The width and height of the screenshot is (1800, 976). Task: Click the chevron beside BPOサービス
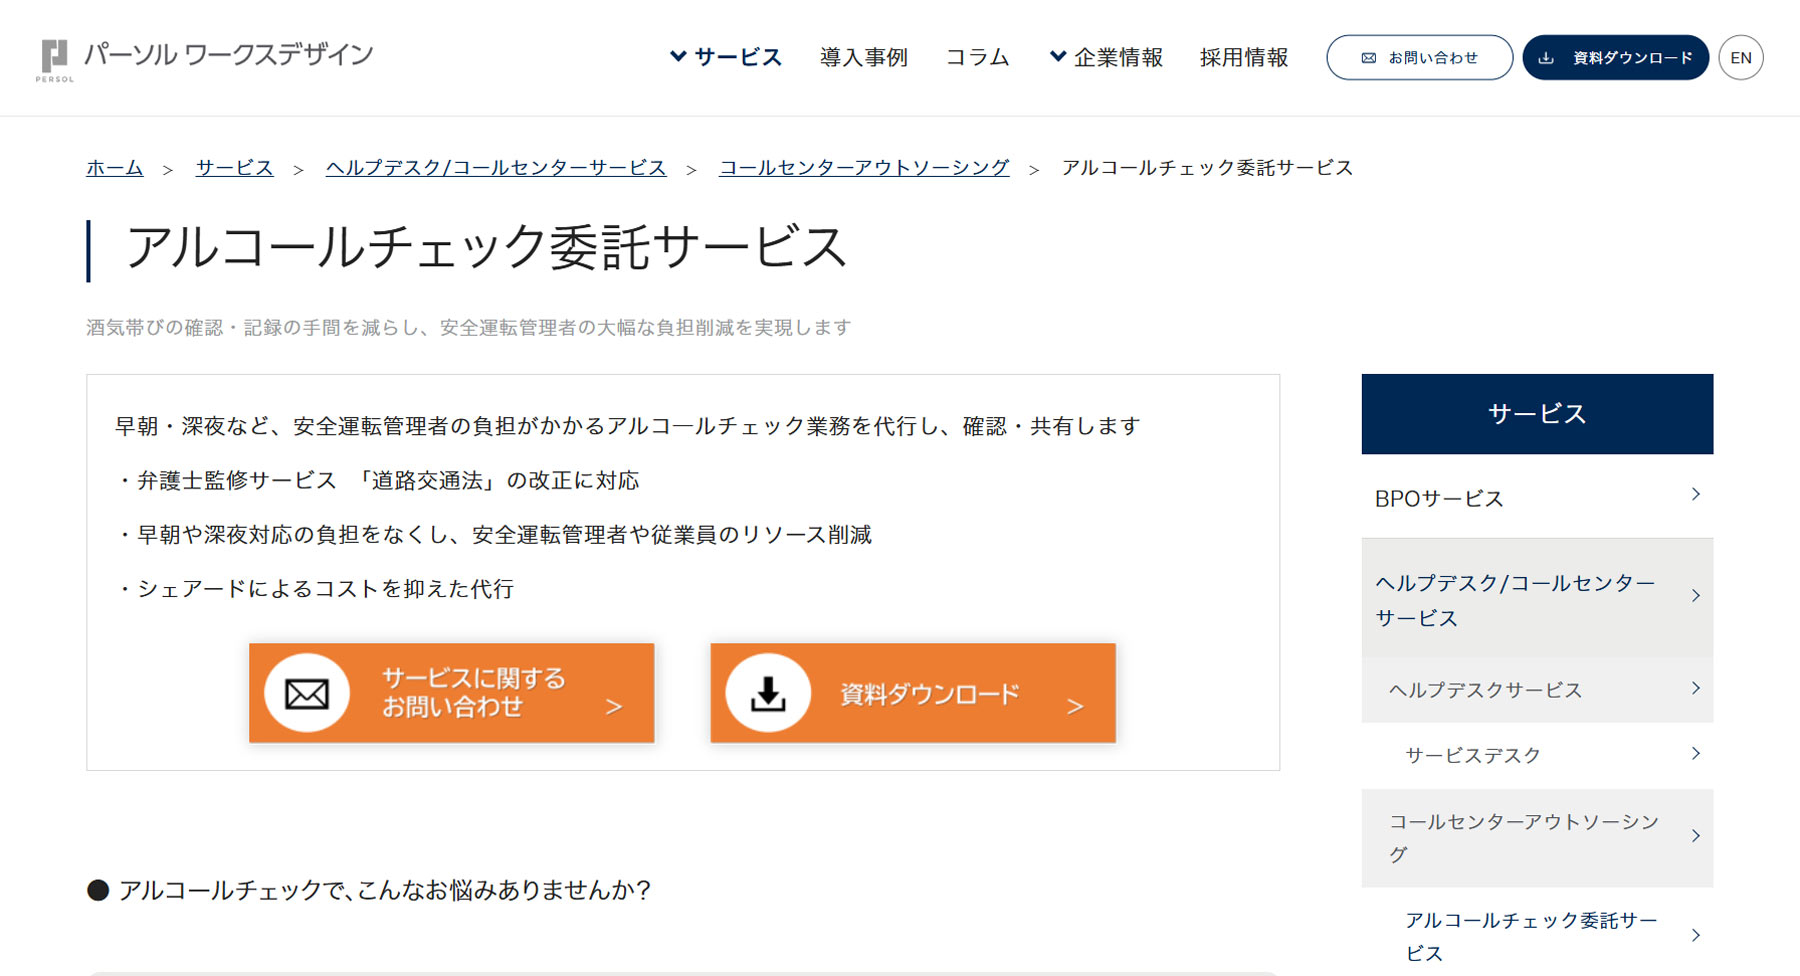pos(1695,494)
